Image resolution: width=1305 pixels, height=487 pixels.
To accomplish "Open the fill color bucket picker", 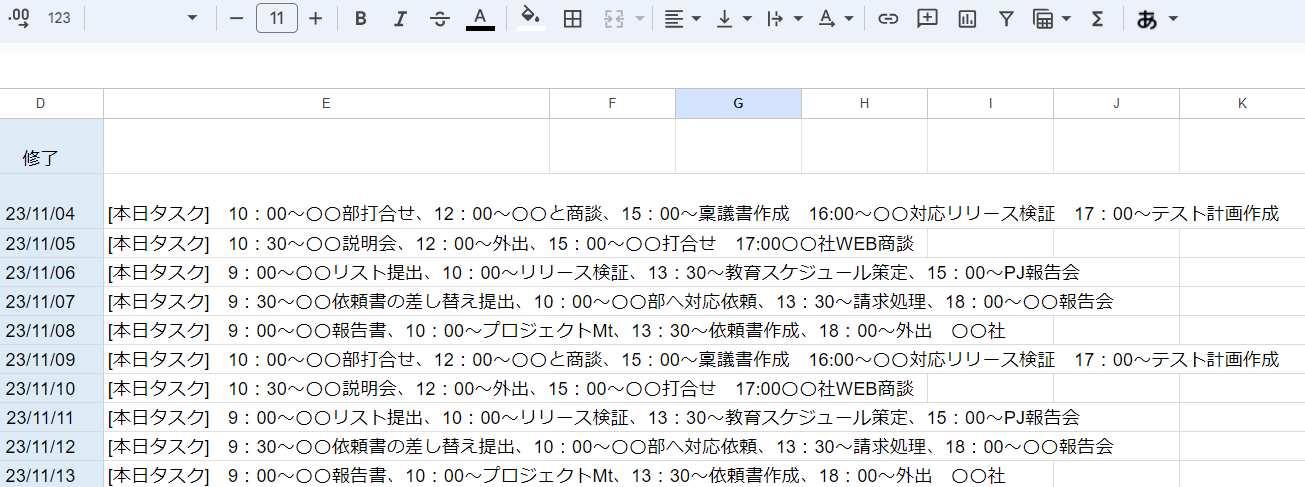I will coord(531,18).
